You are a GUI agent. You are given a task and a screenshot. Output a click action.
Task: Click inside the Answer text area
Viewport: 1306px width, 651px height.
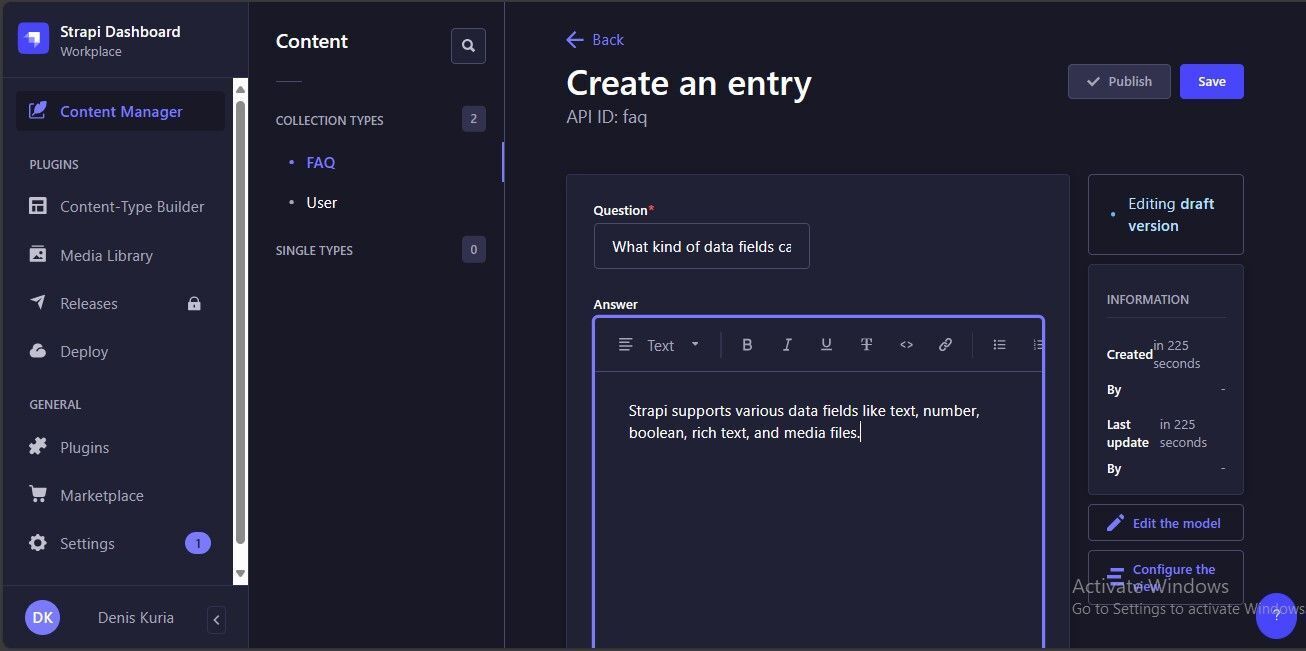click(x=818, y=510)
